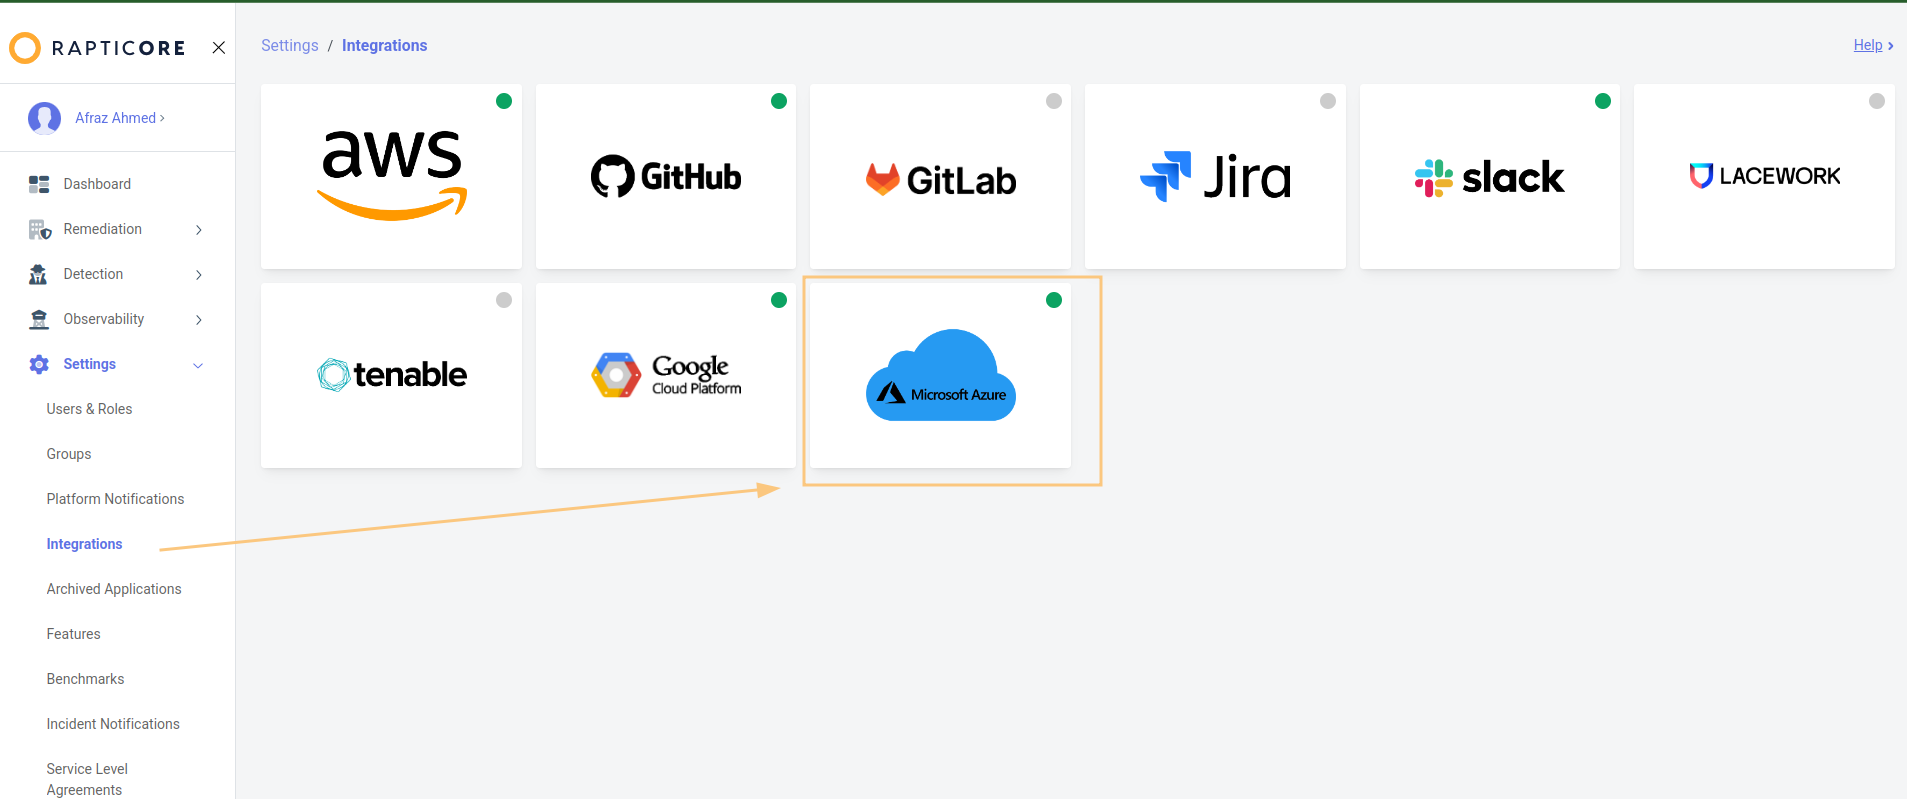This screenshot has width=1907, height=799.
Task: Open the Dashboard page
Action: 97,184
